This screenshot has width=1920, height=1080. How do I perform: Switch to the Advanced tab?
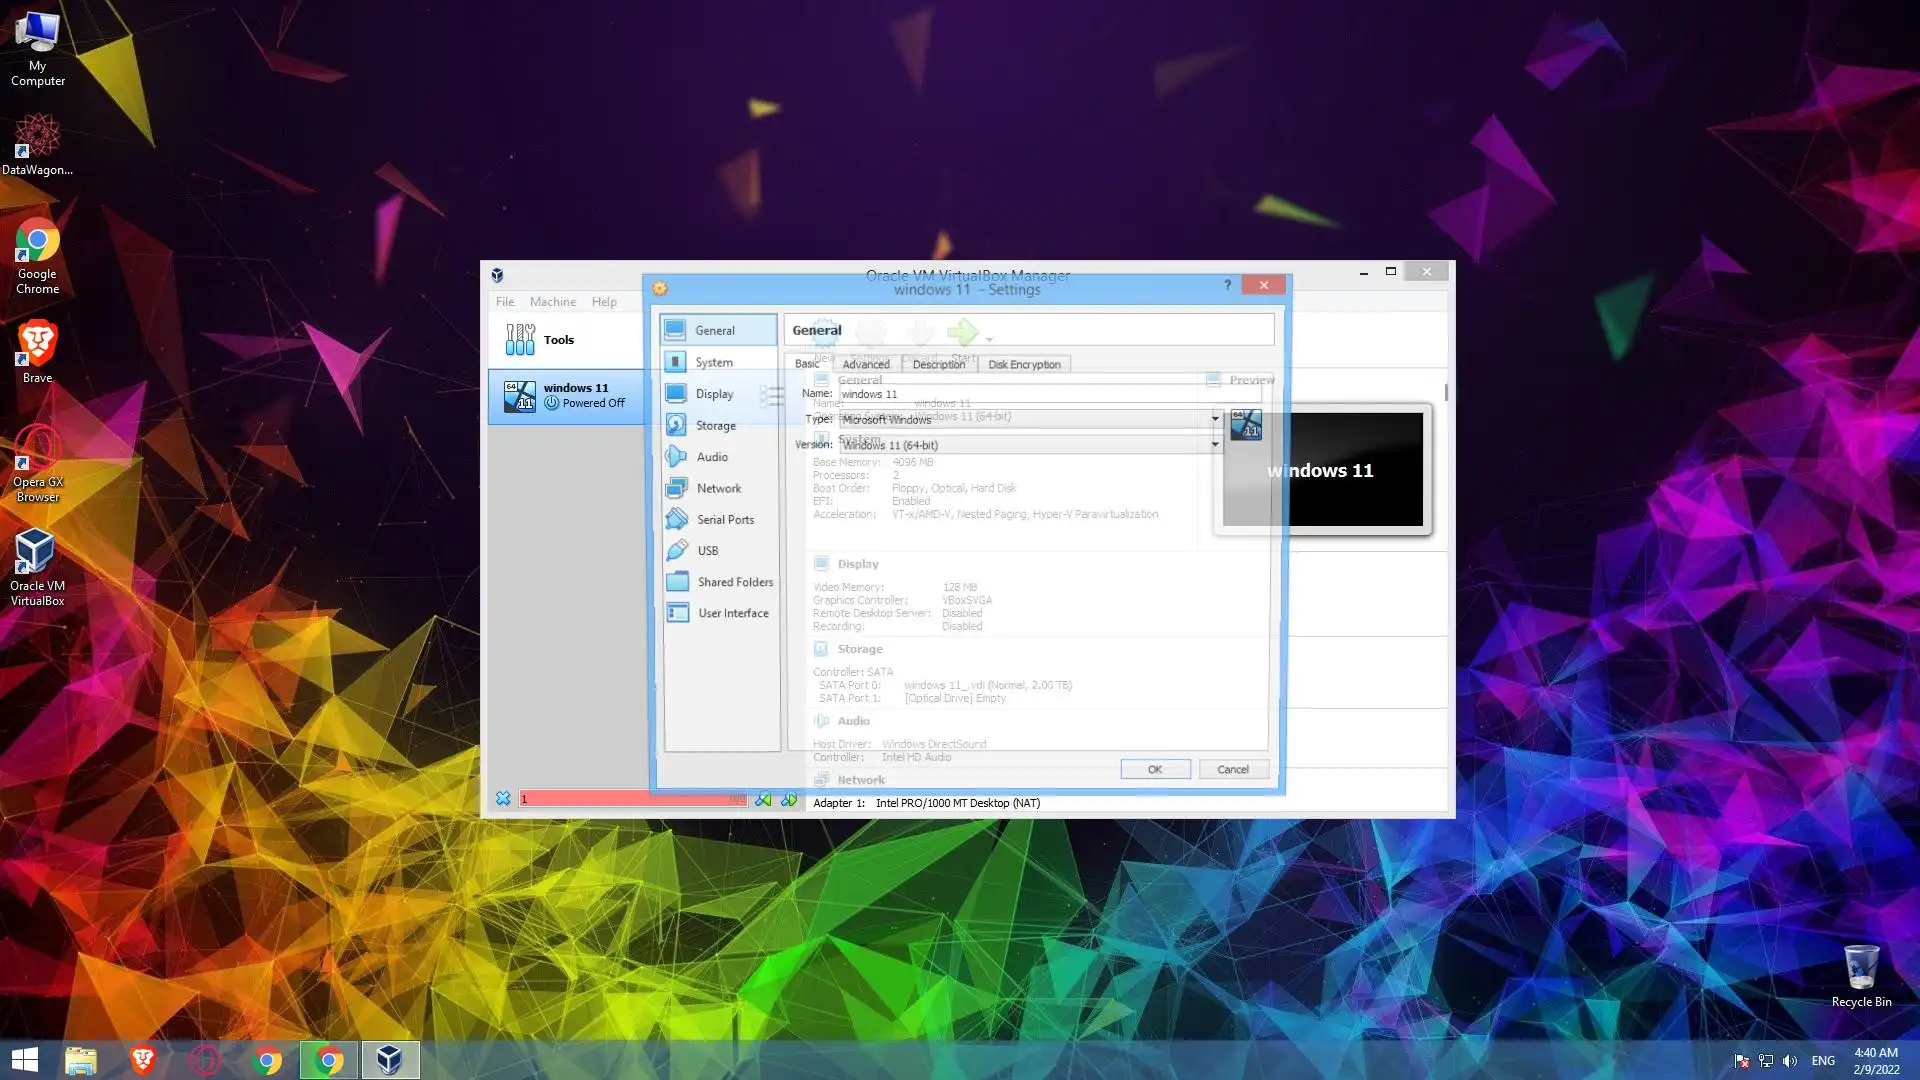[x=865, y=364]
